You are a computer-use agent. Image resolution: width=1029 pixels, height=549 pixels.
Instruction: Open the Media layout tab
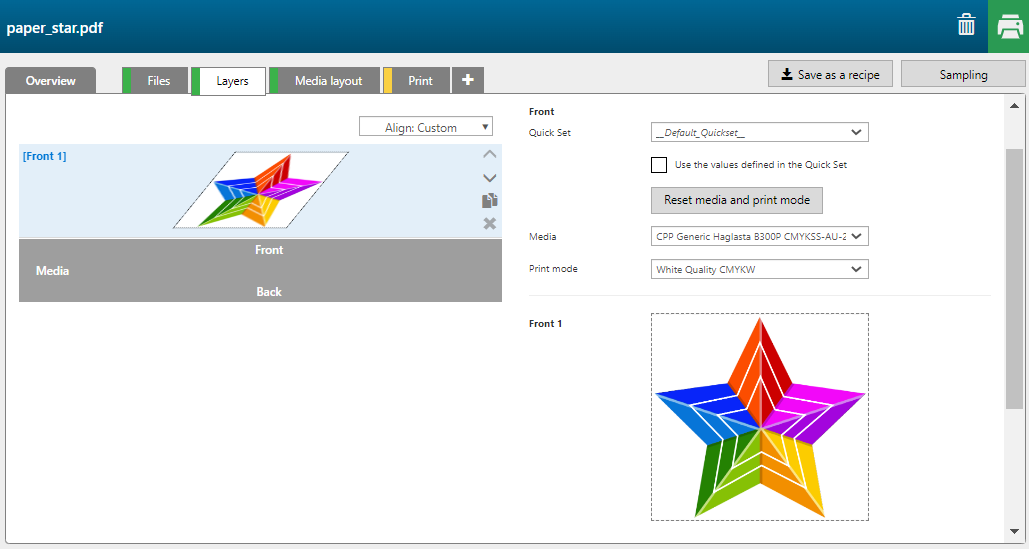[x=328, y=81]
